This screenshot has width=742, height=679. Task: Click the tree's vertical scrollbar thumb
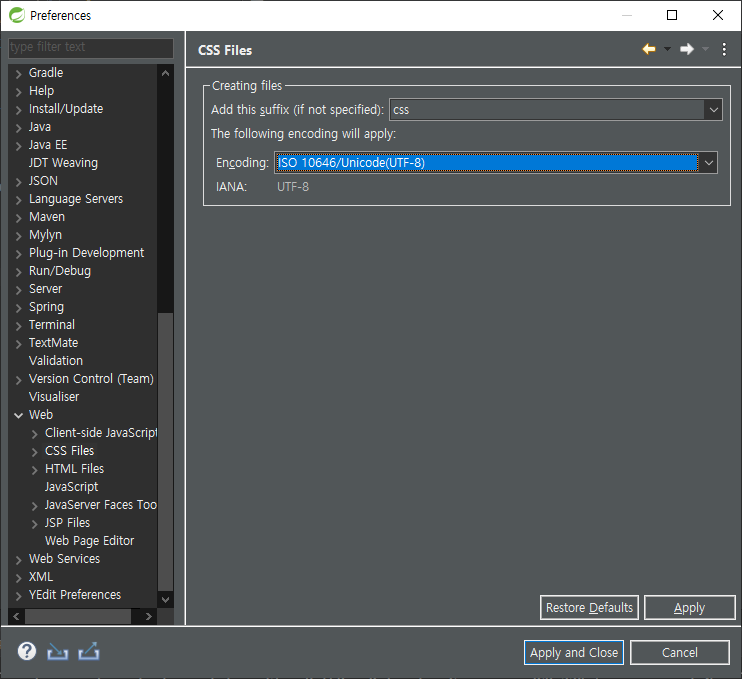point(165,452)
